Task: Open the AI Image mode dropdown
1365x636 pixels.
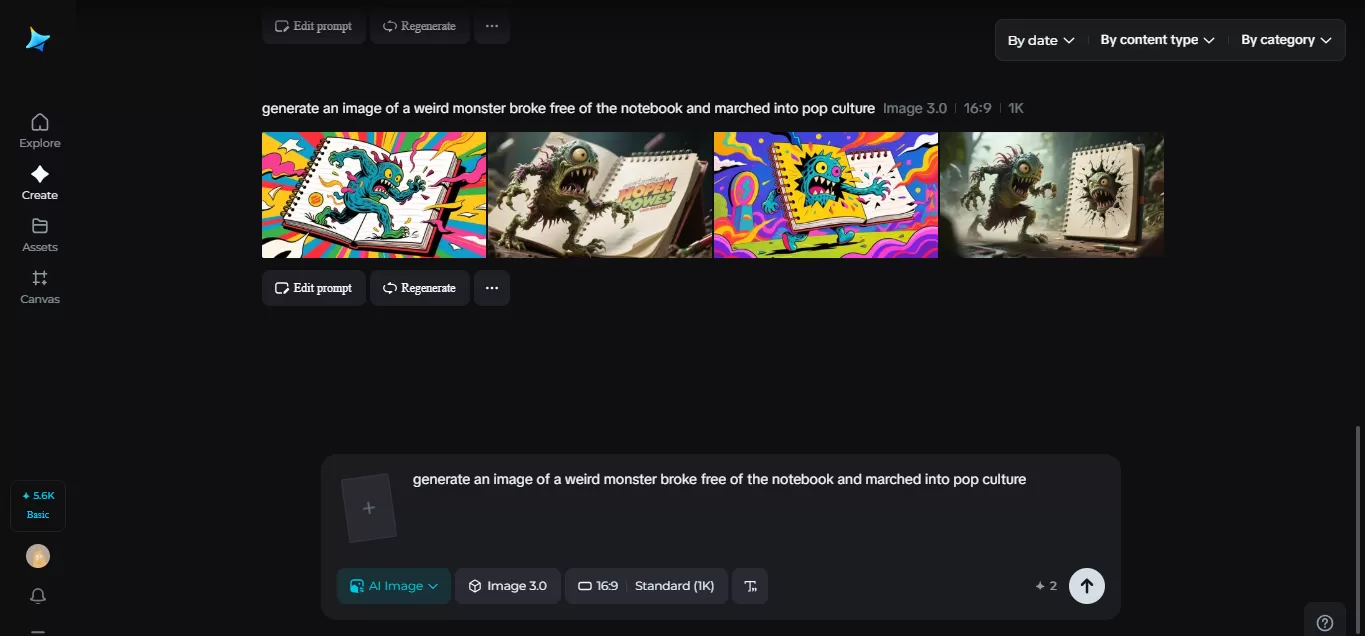Action: tap(394, 586)
